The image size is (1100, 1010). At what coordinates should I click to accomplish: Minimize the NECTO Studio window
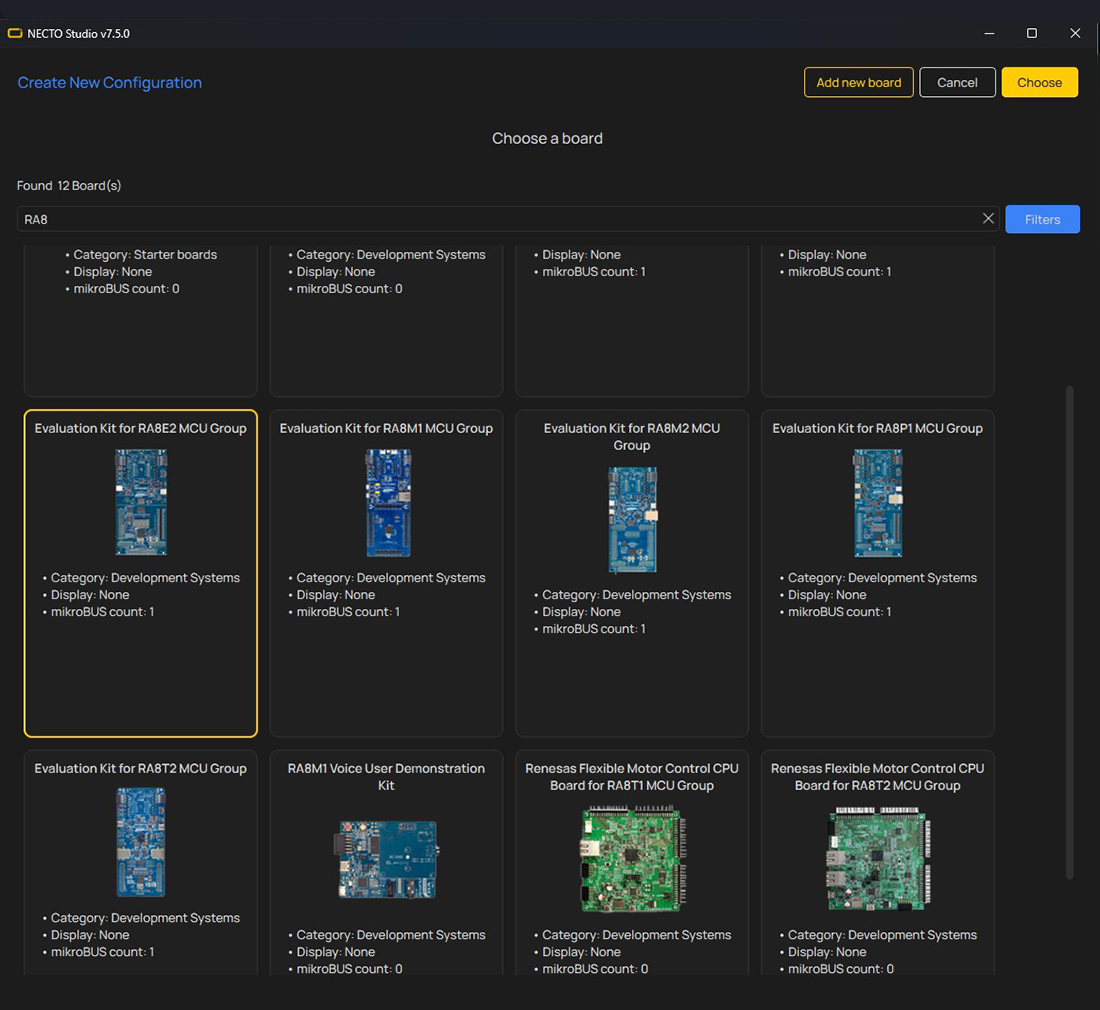tap(989, 33)
